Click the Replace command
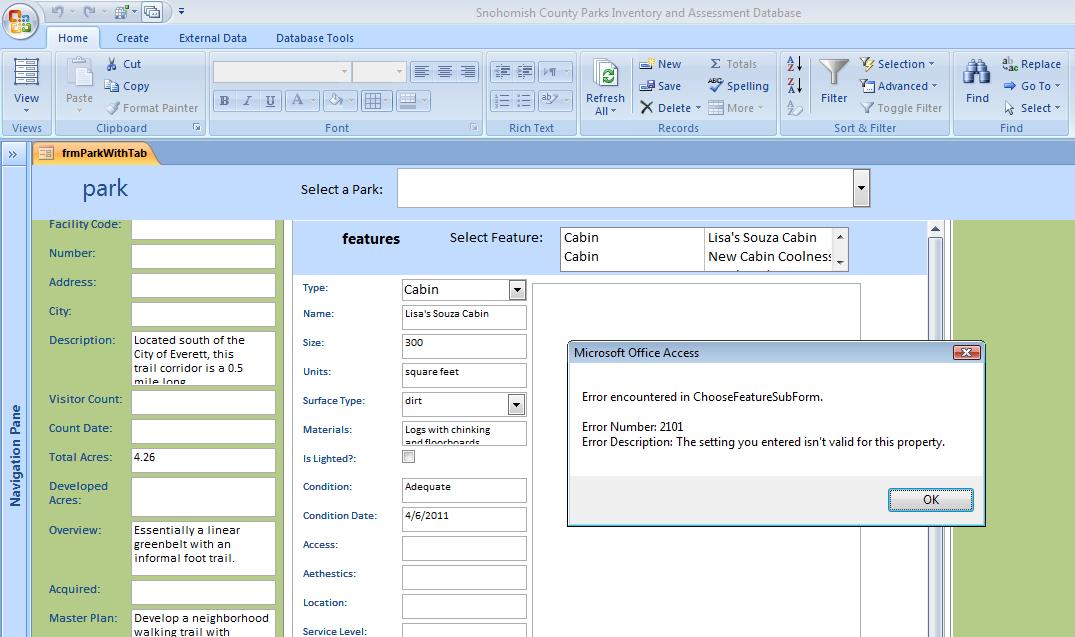The height and width of the screenshot is (637, 1075). click(x=1032, y=64)
